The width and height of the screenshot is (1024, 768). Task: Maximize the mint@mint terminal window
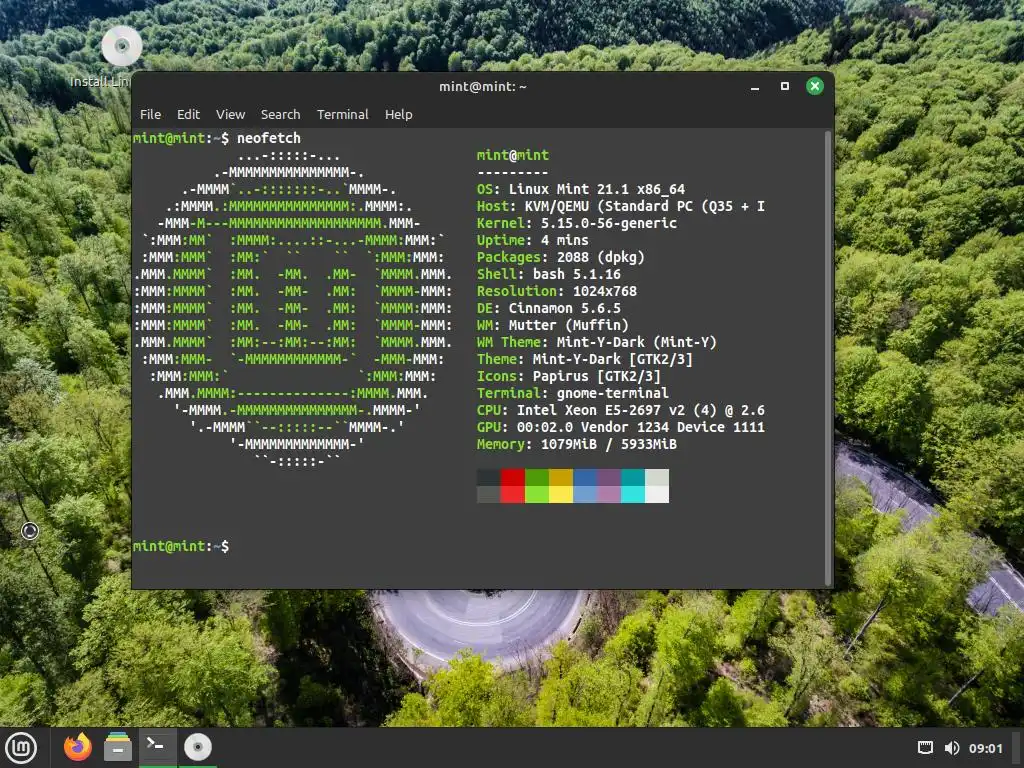[x=785, y=86]
